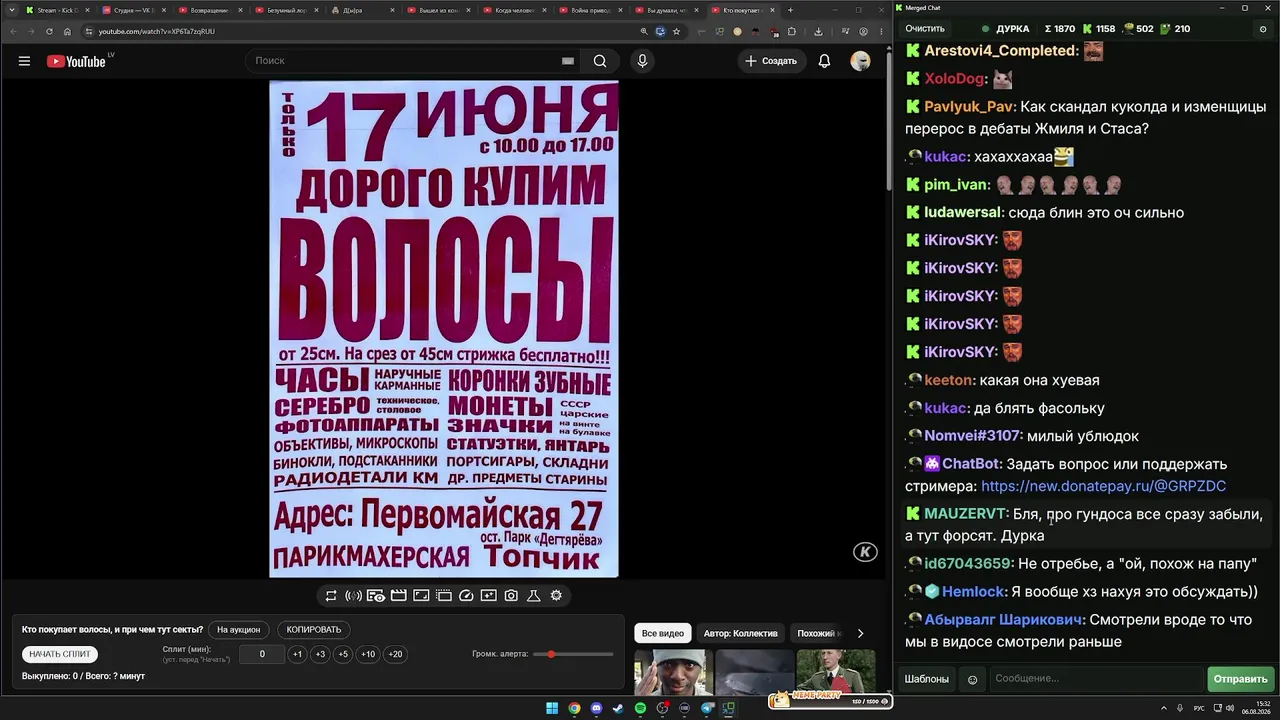Click the speedometer icon in player toolbar
Screen dimensions: 1280x720
[466, 595]
